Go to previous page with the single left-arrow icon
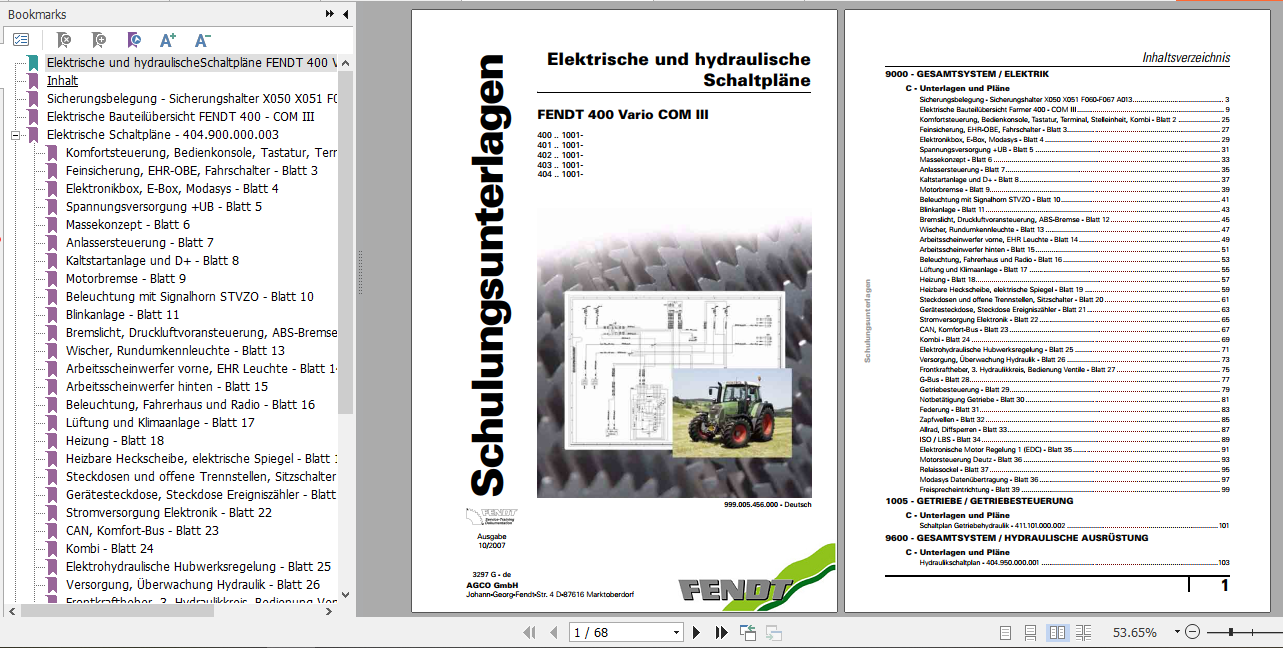Image resolution: width=1283 pixels, height=648 pixels. click(554, 632)
